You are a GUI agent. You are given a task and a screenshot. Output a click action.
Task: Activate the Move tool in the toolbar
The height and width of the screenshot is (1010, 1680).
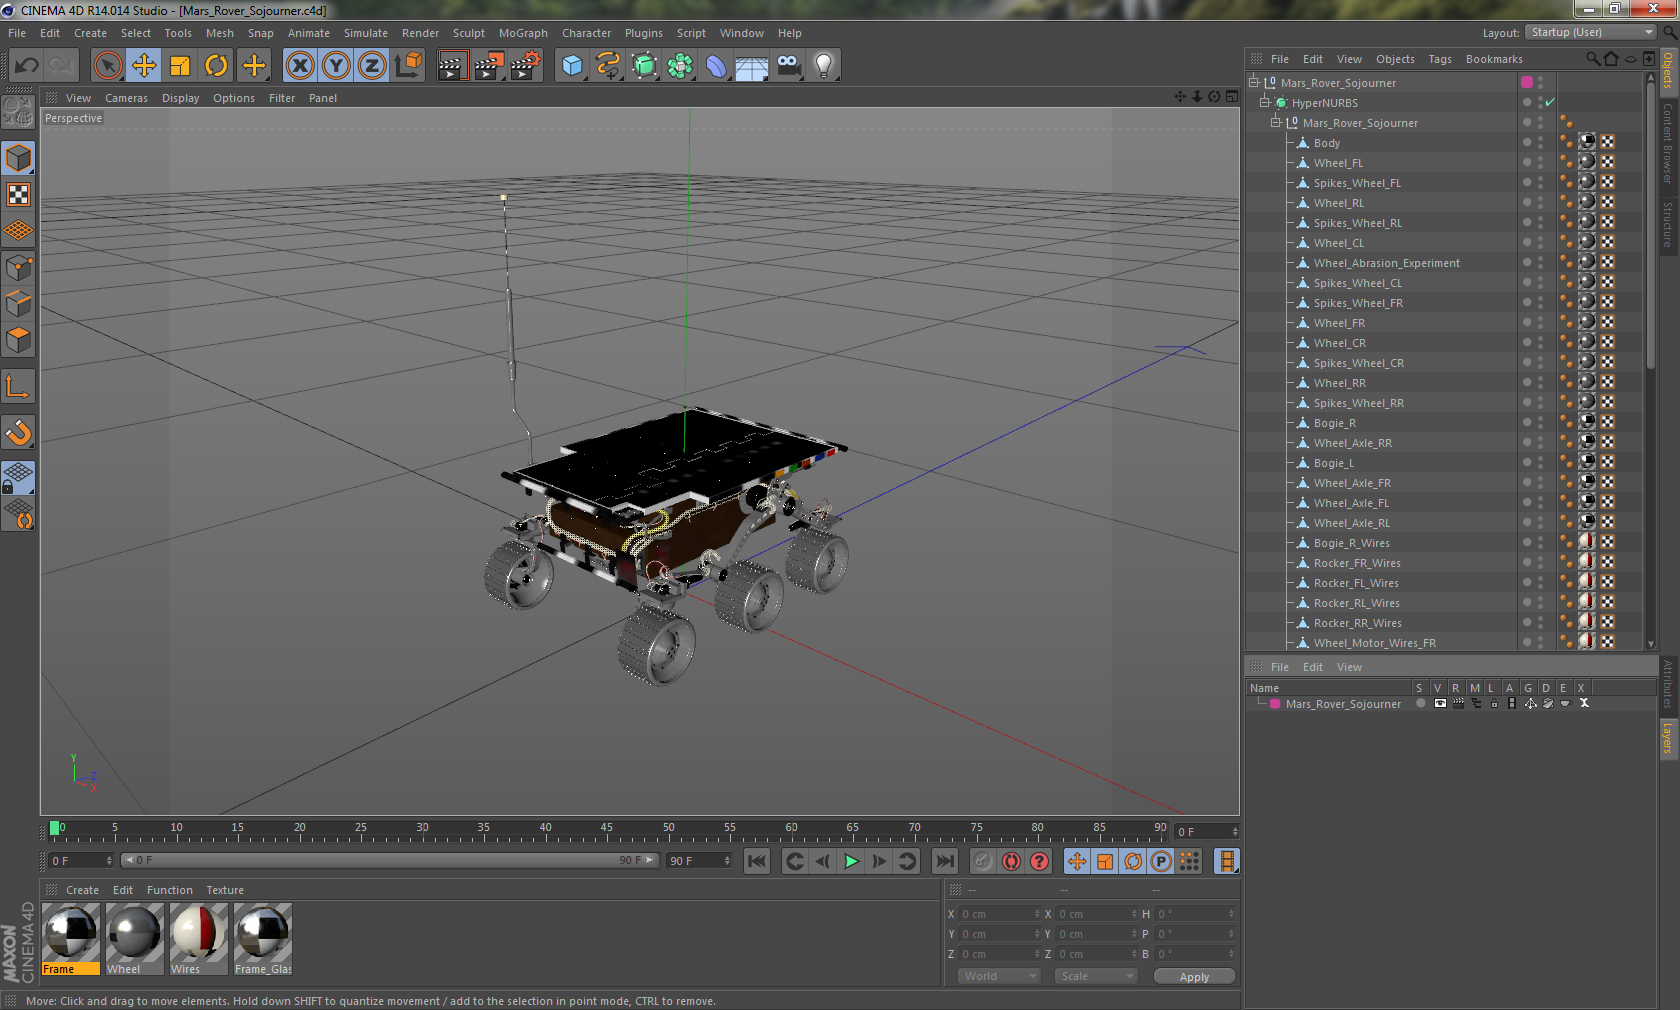[x=144, y=66]
